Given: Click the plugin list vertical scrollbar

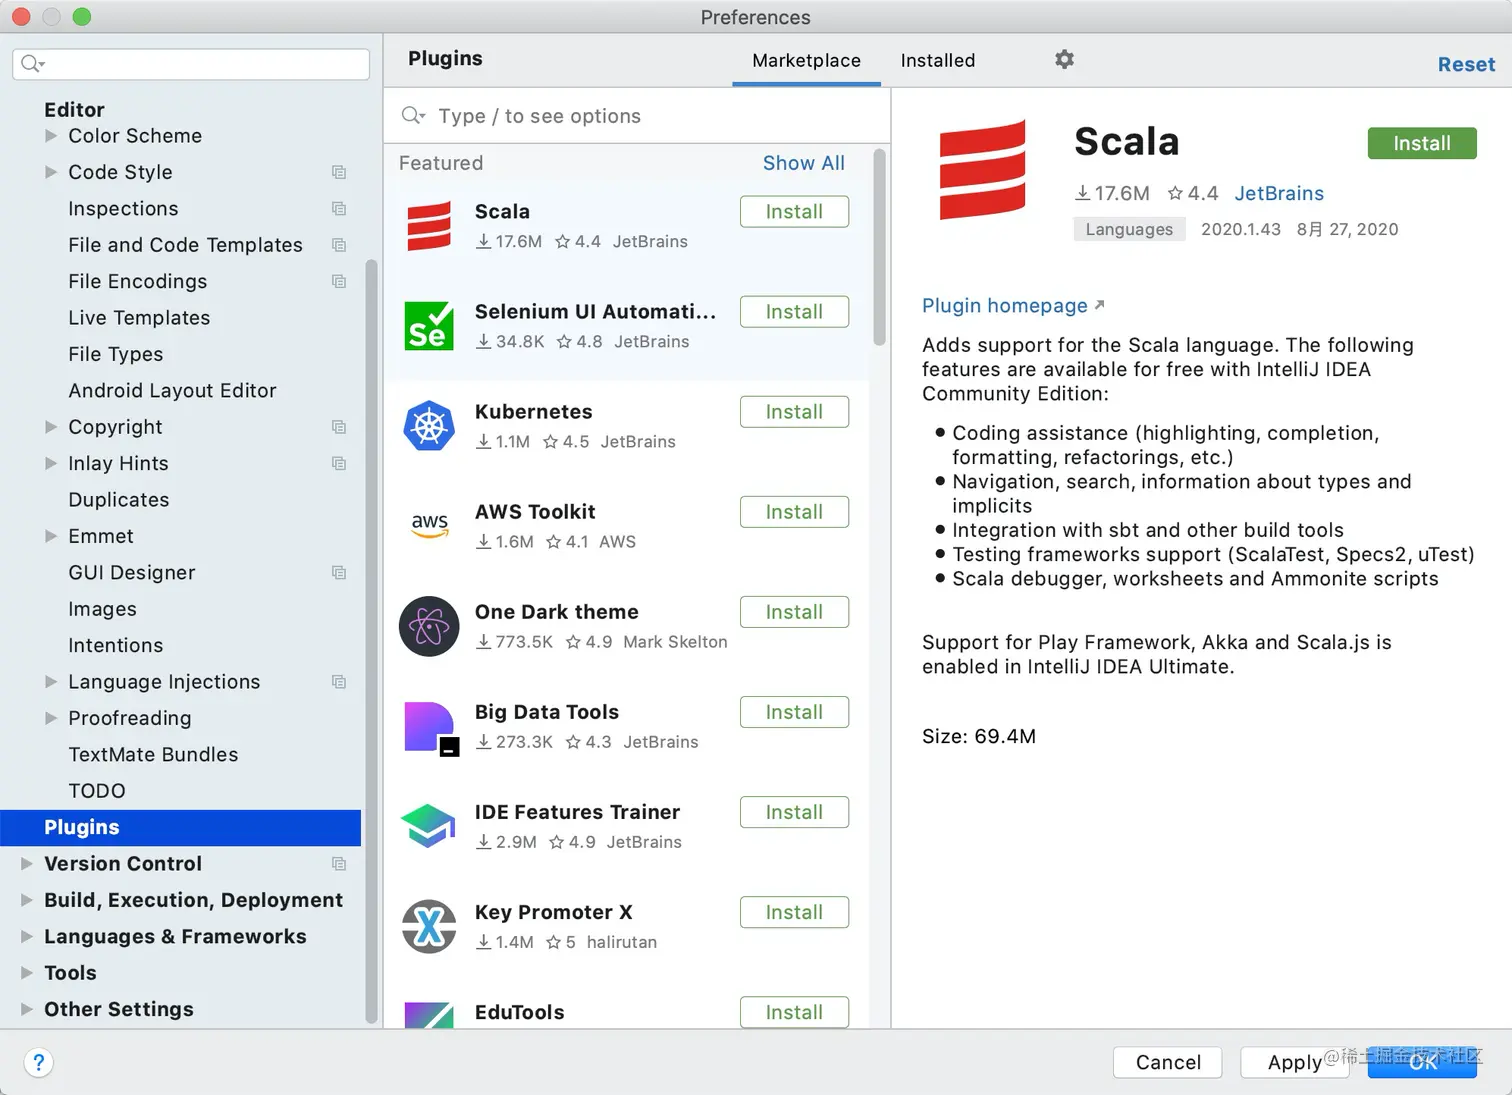Looking at the screenshot, I should point(879,247).
